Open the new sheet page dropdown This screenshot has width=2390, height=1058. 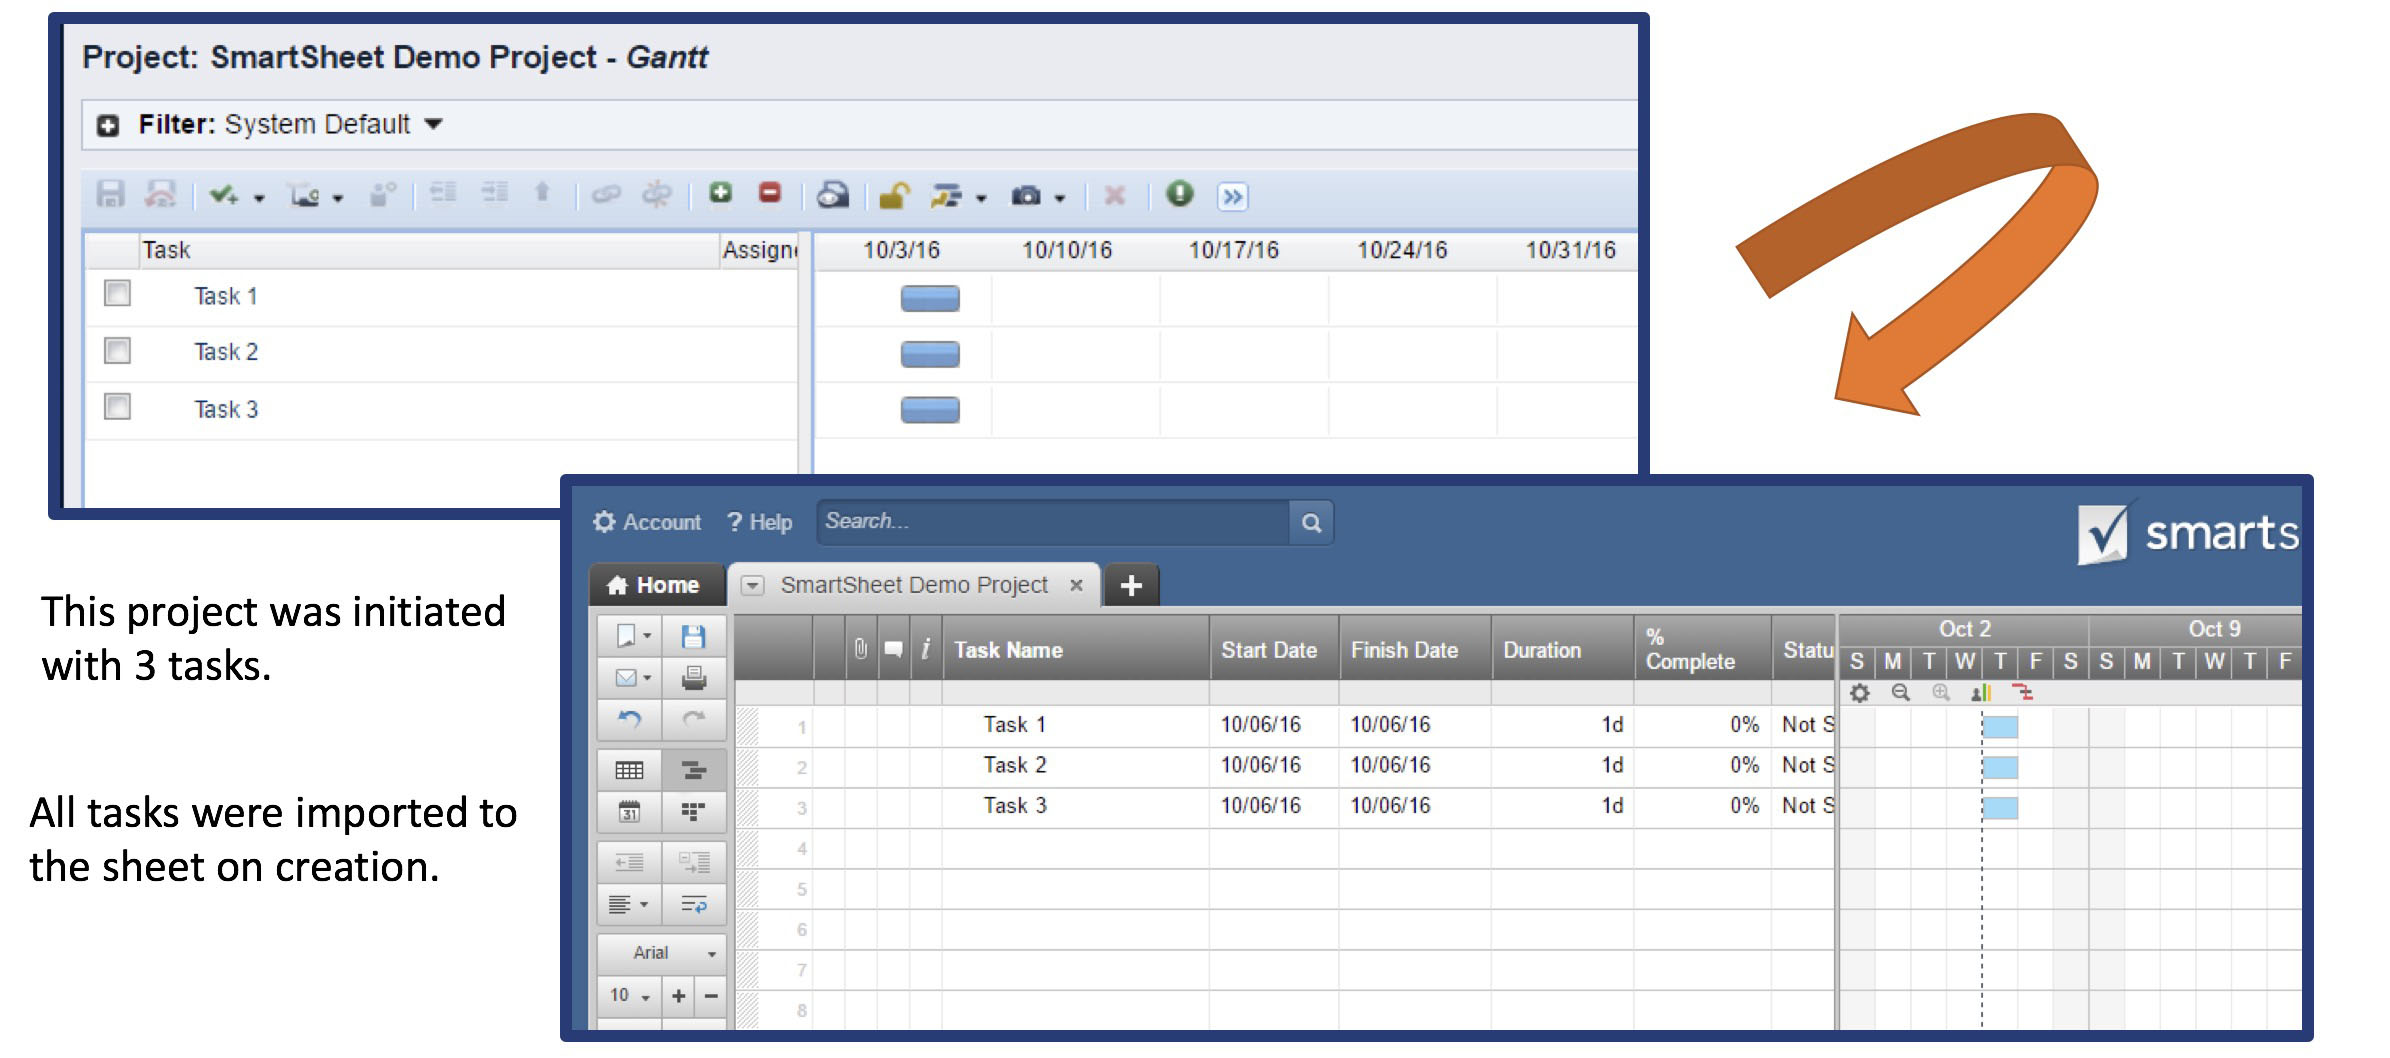[x=629, y=636]
